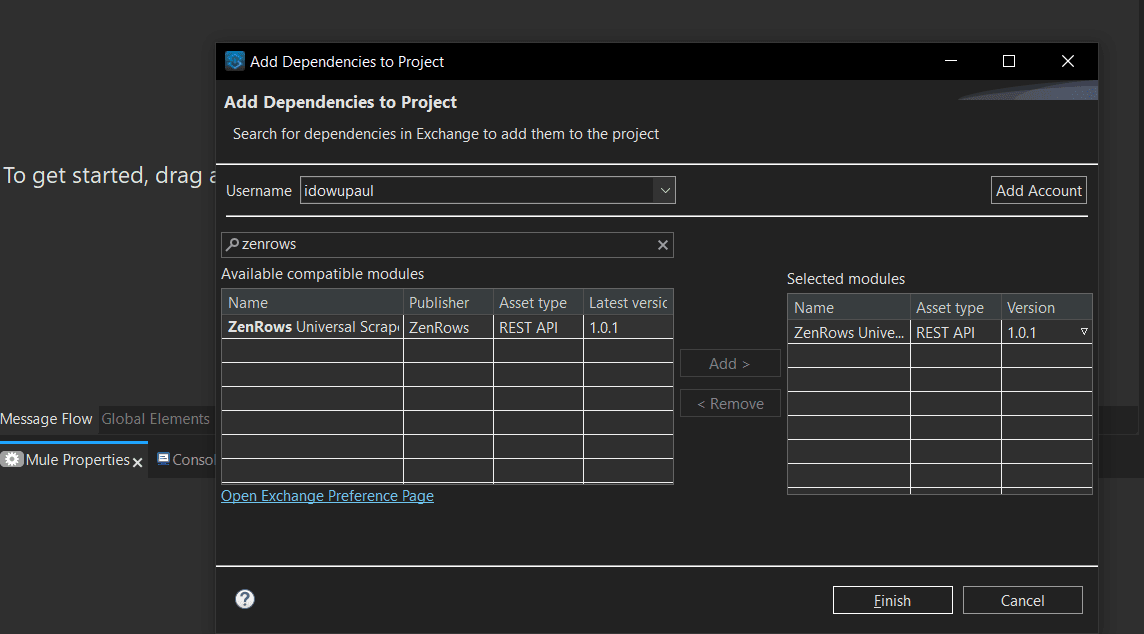This screenshot has width=1144, height=634.
Task: Expand the 1.0.1 version dropdown in Selected modules
Action: (1084, 332)
